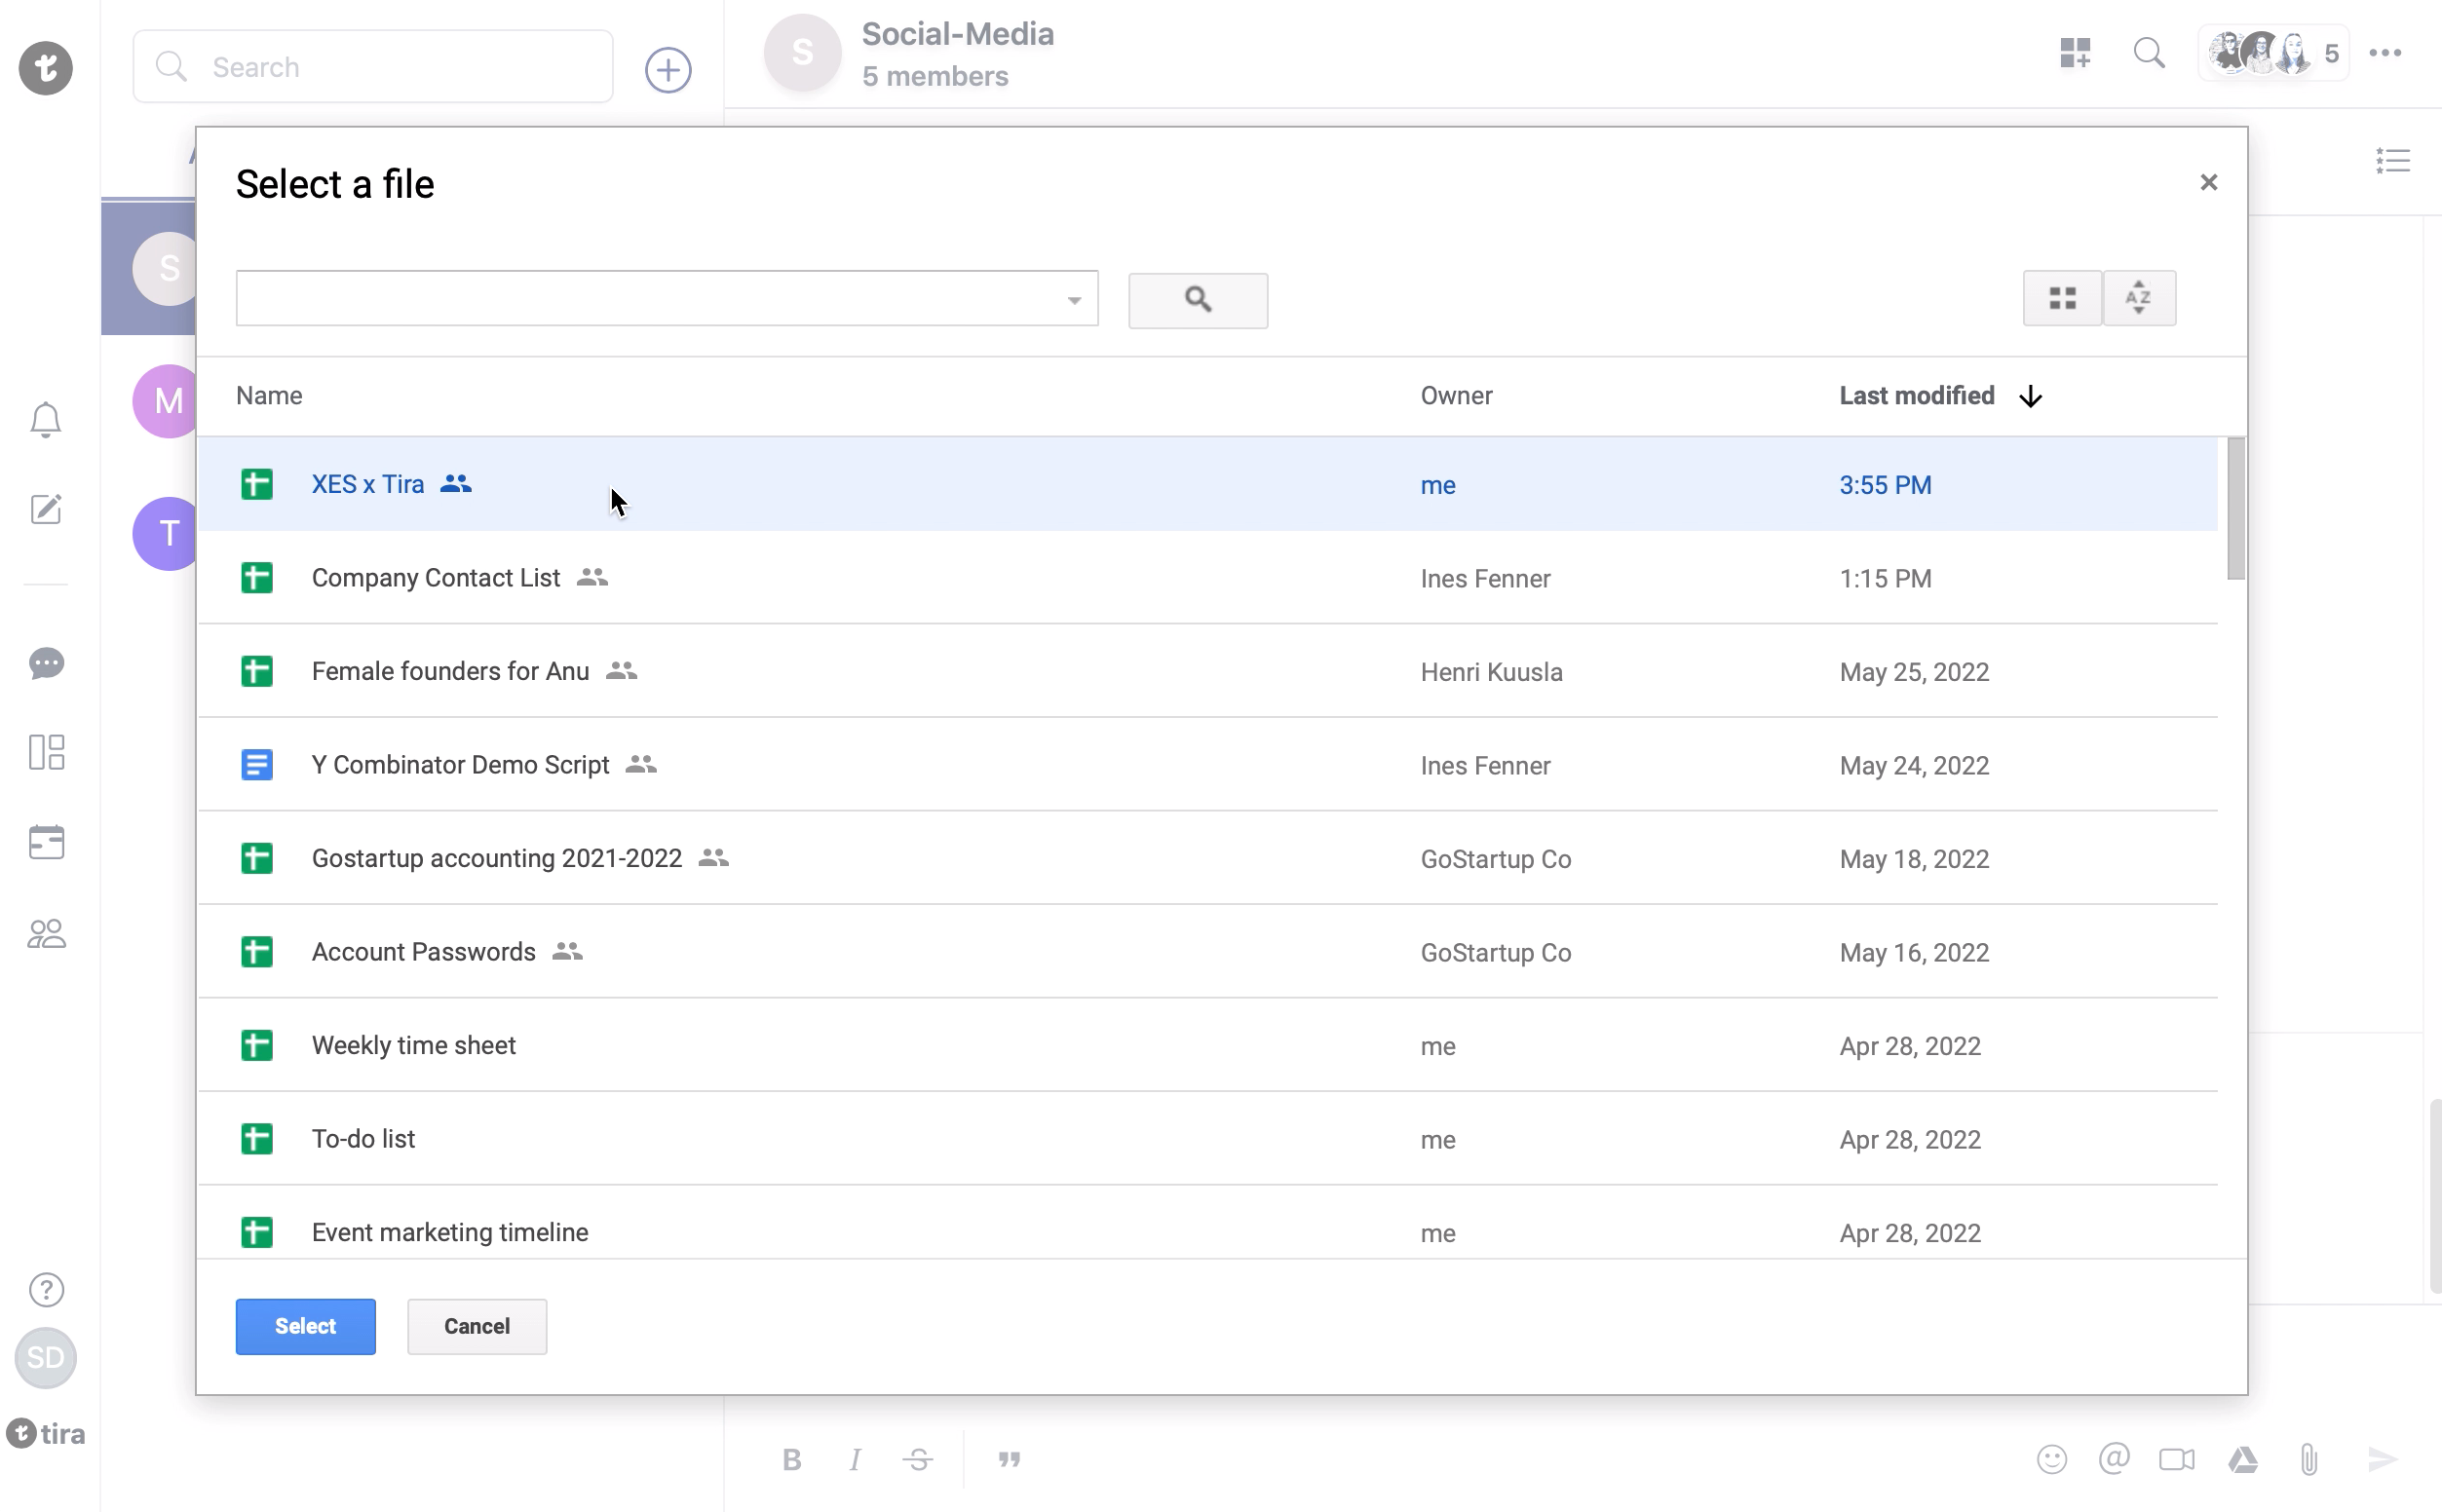Sort files by the Owner column header
Screen dimensions: 2442x1512
1455,396
